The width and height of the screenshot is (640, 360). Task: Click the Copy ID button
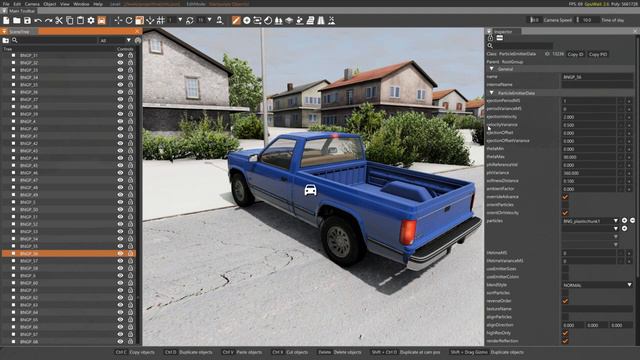(x=576, y=54)
